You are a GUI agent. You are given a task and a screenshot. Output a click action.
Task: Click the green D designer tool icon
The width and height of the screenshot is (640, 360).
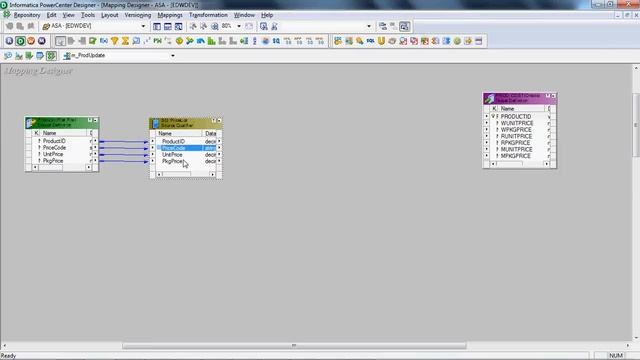pyautogui.click(x=20, y=41)
